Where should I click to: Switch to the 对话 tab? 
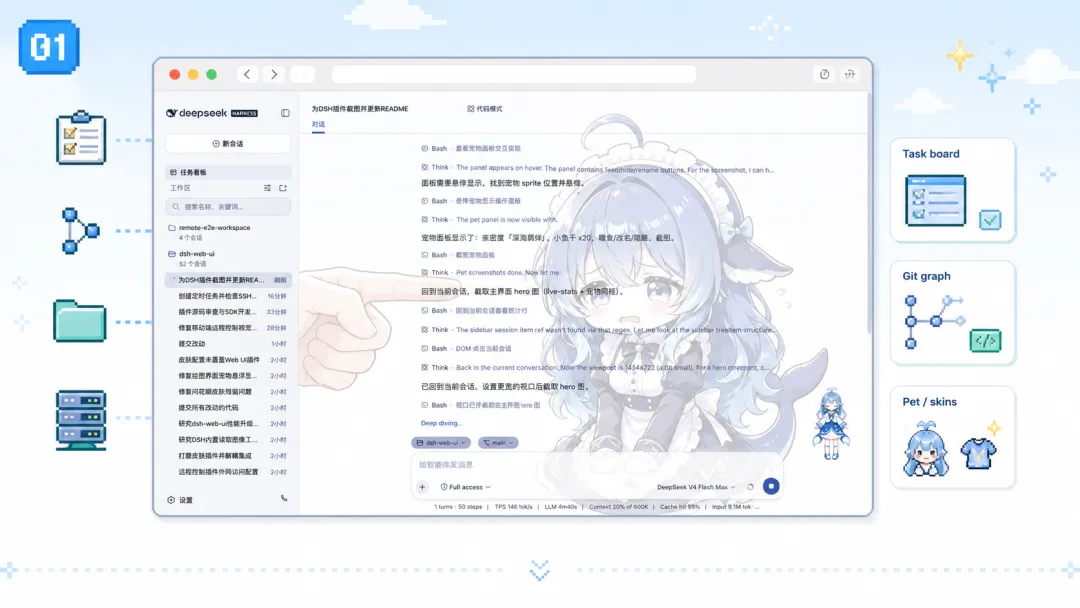[x=318, y=125]
